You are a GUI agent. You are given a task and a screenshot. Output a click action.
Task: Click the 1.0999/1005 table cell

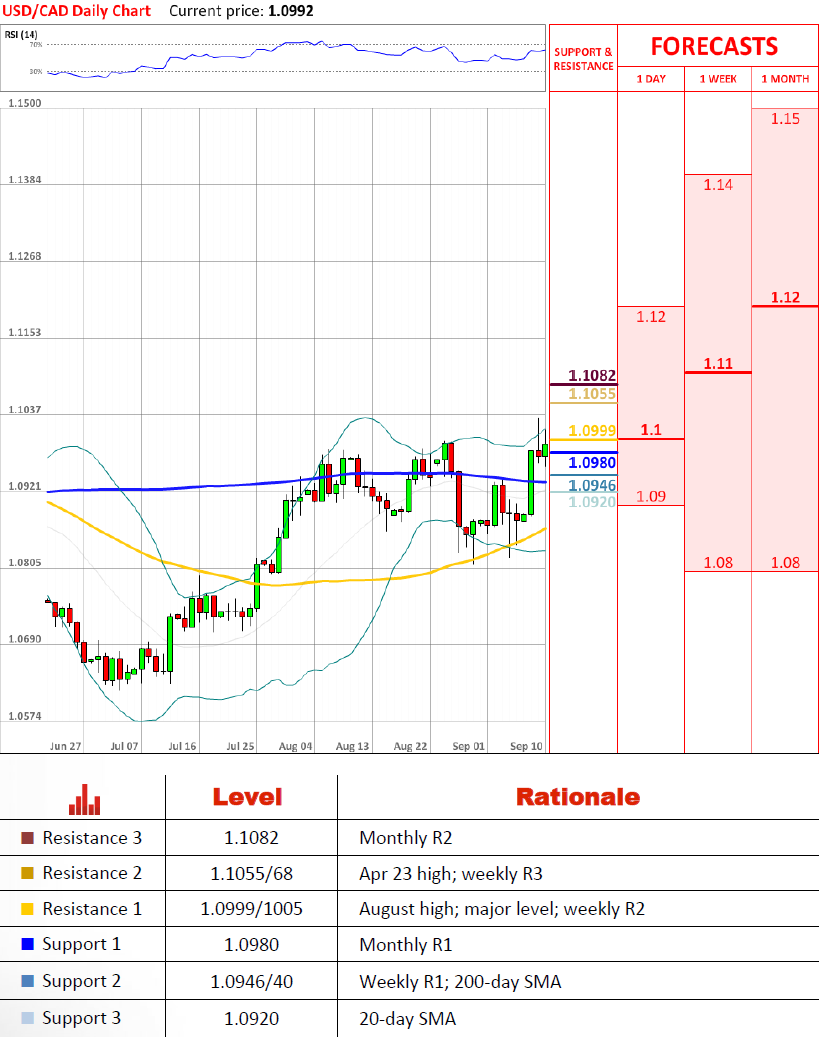pyautogui.click(x=251, y=909)
